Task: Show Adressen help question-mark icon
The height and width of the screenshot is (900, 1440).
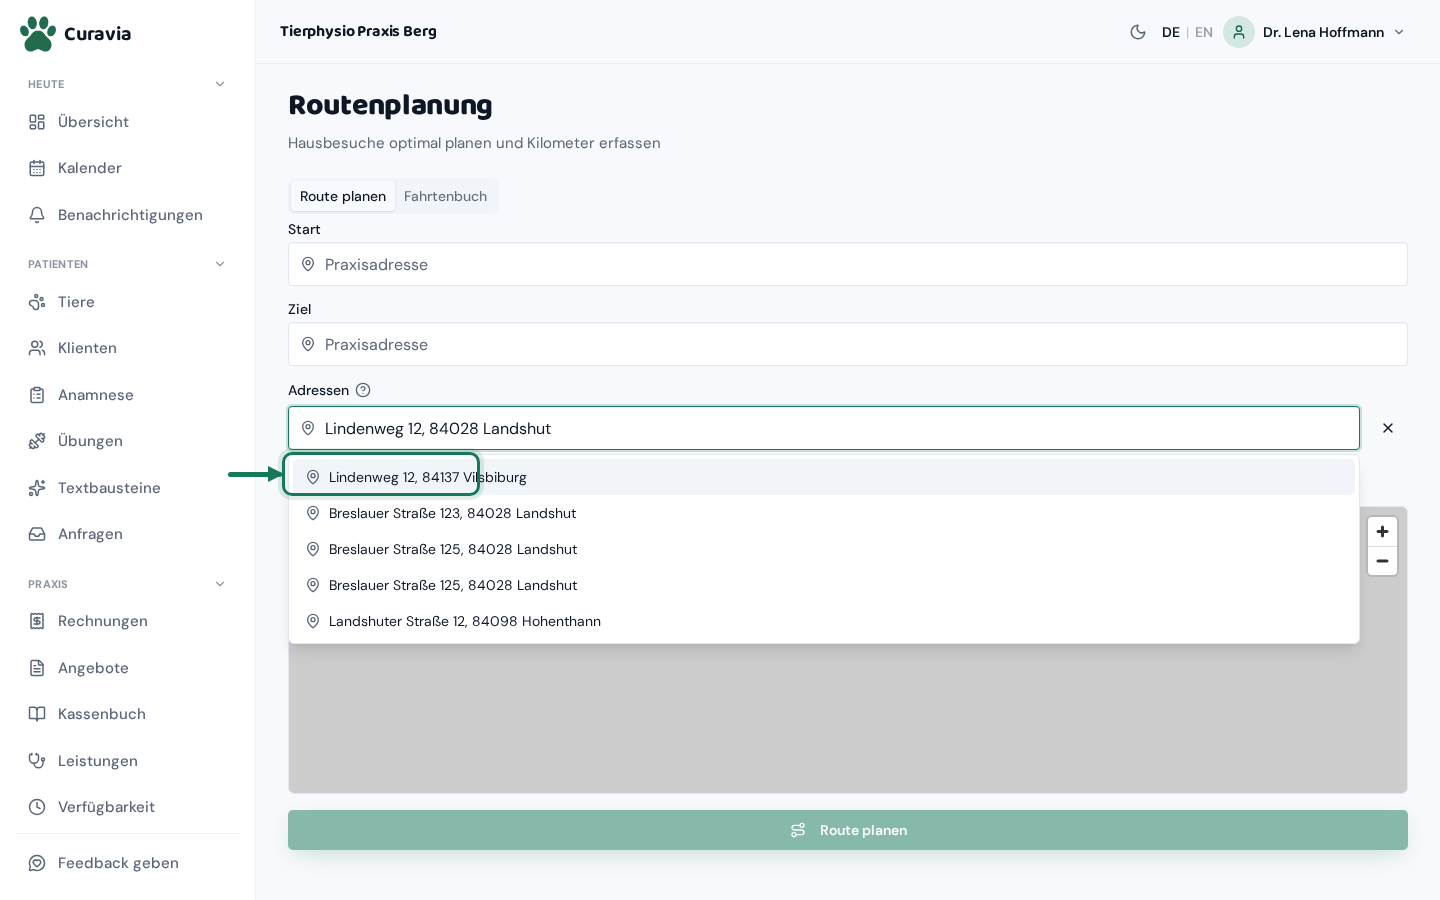Action: 363,390
